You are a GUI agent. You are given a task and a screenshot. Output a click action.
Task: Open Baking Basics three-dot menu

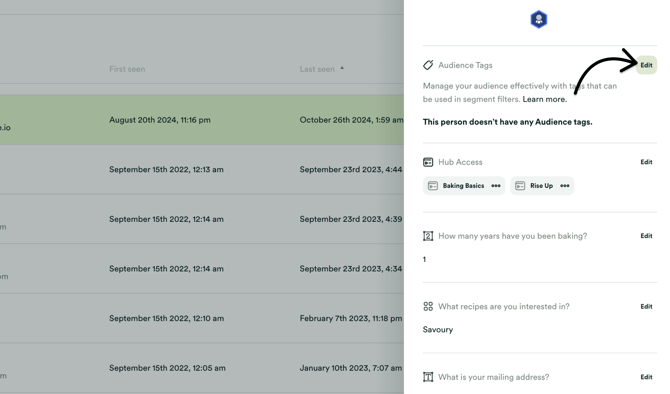click(x=496, y=186)
